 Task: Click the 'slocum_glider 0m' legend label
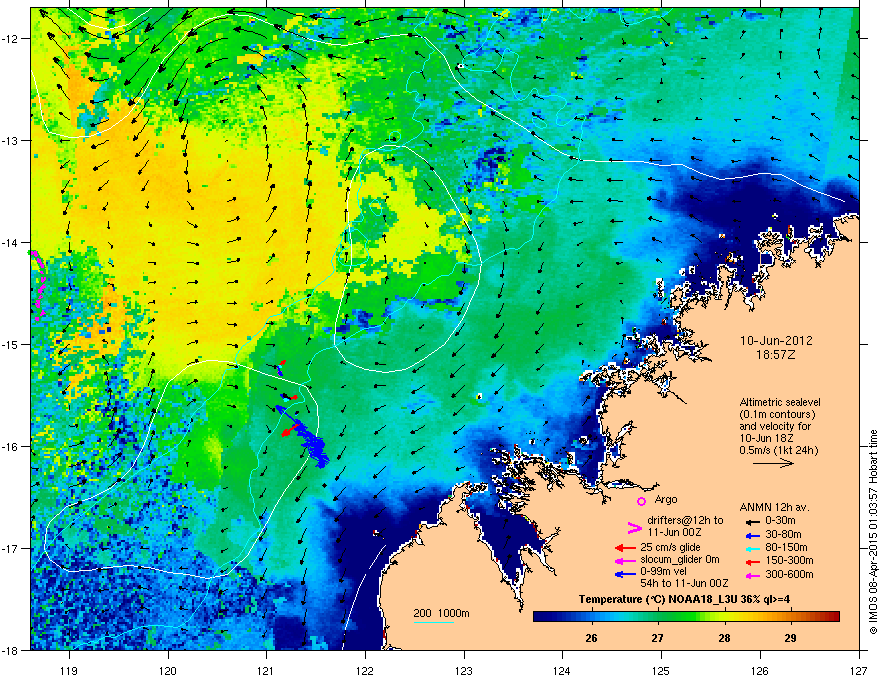[680, 560]
